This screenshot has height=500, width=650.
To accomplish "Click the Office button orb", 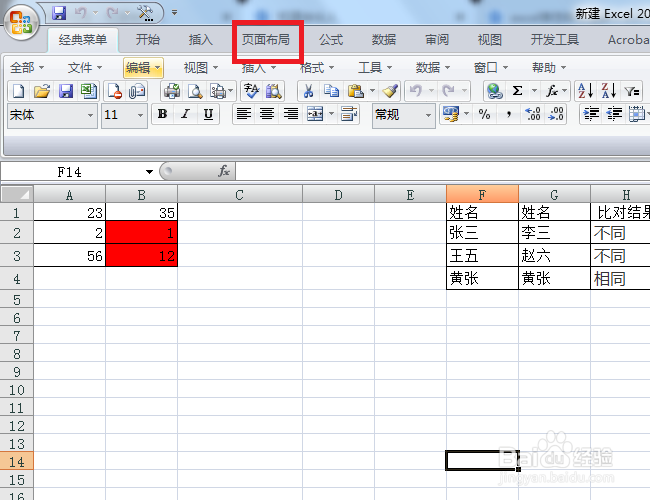I will (21, 22).
